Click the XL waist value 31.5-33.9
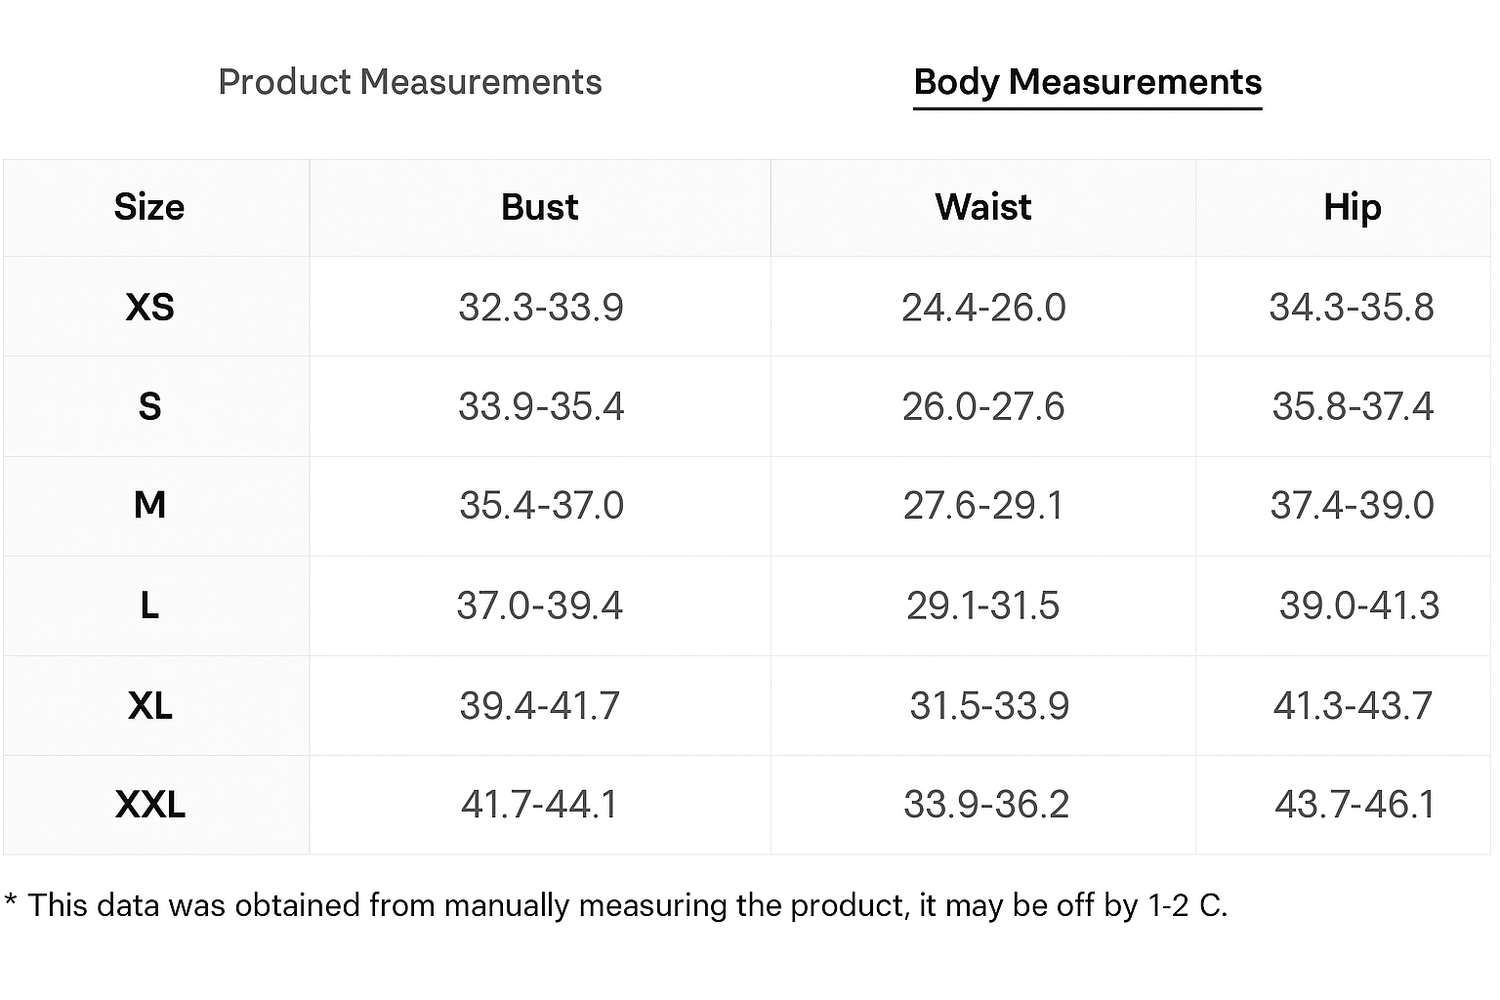Image resolution: width=1500 pixels, height=1000 pixels. 989,705
